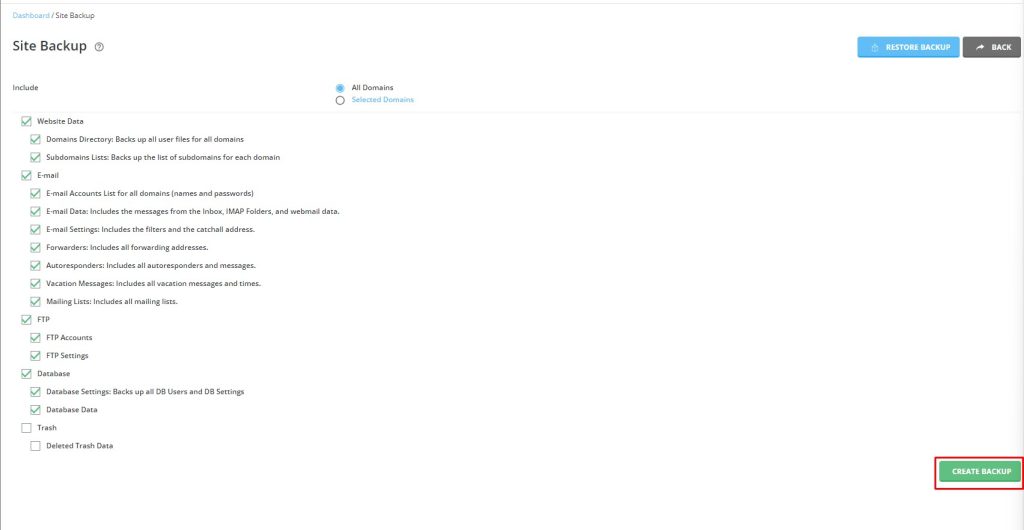
Task: Toggle the Mailing Lists checkbox
Action: tap(35, 302)
